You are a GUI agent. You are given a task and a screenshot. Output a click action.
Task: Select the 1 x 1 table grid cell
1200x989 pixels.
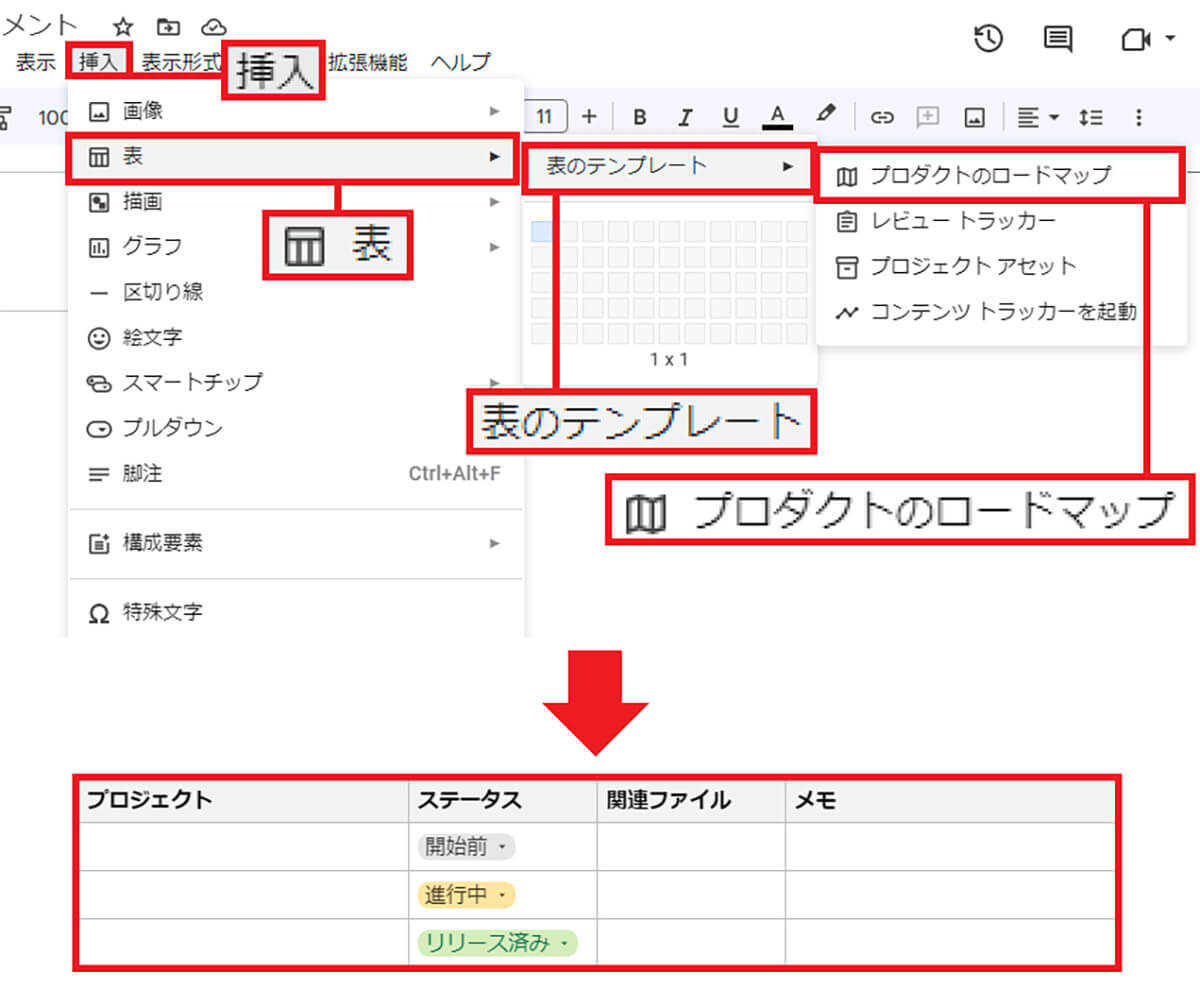[x=542, y=232]
